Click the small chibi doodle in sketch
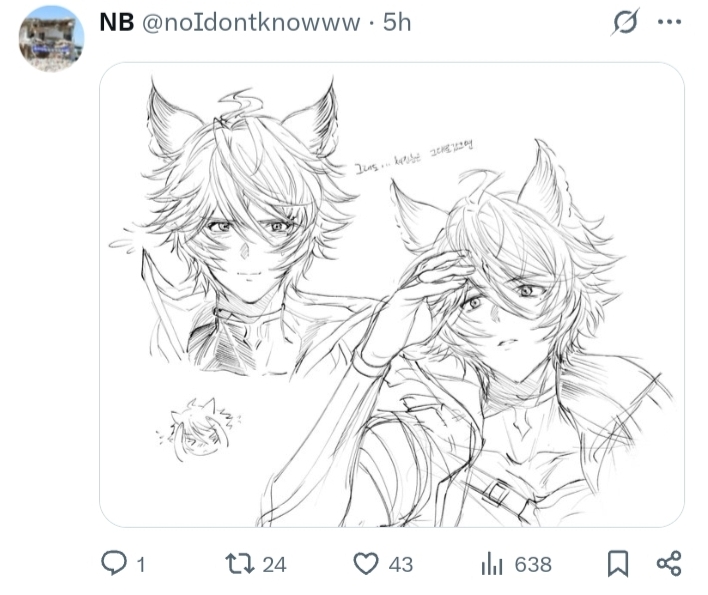 tap(199, 429)
